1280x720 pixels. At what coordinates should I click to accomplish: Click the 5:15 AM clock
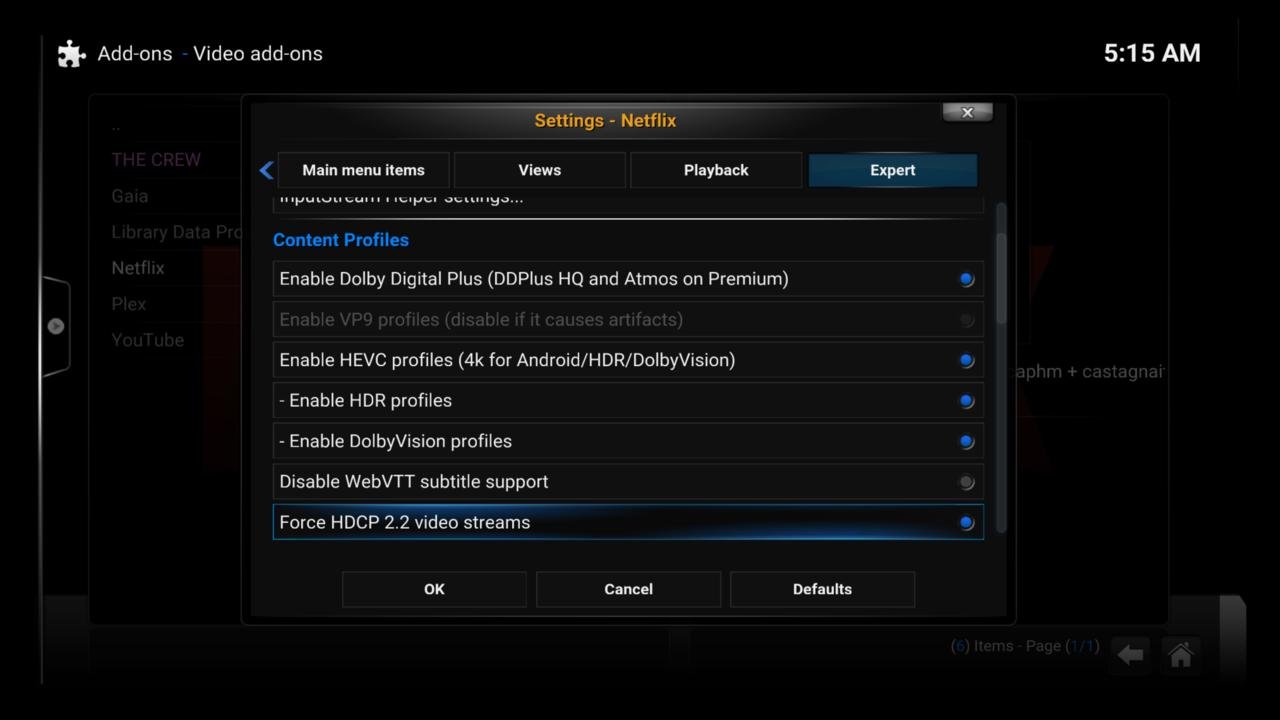pos(1152,54)
